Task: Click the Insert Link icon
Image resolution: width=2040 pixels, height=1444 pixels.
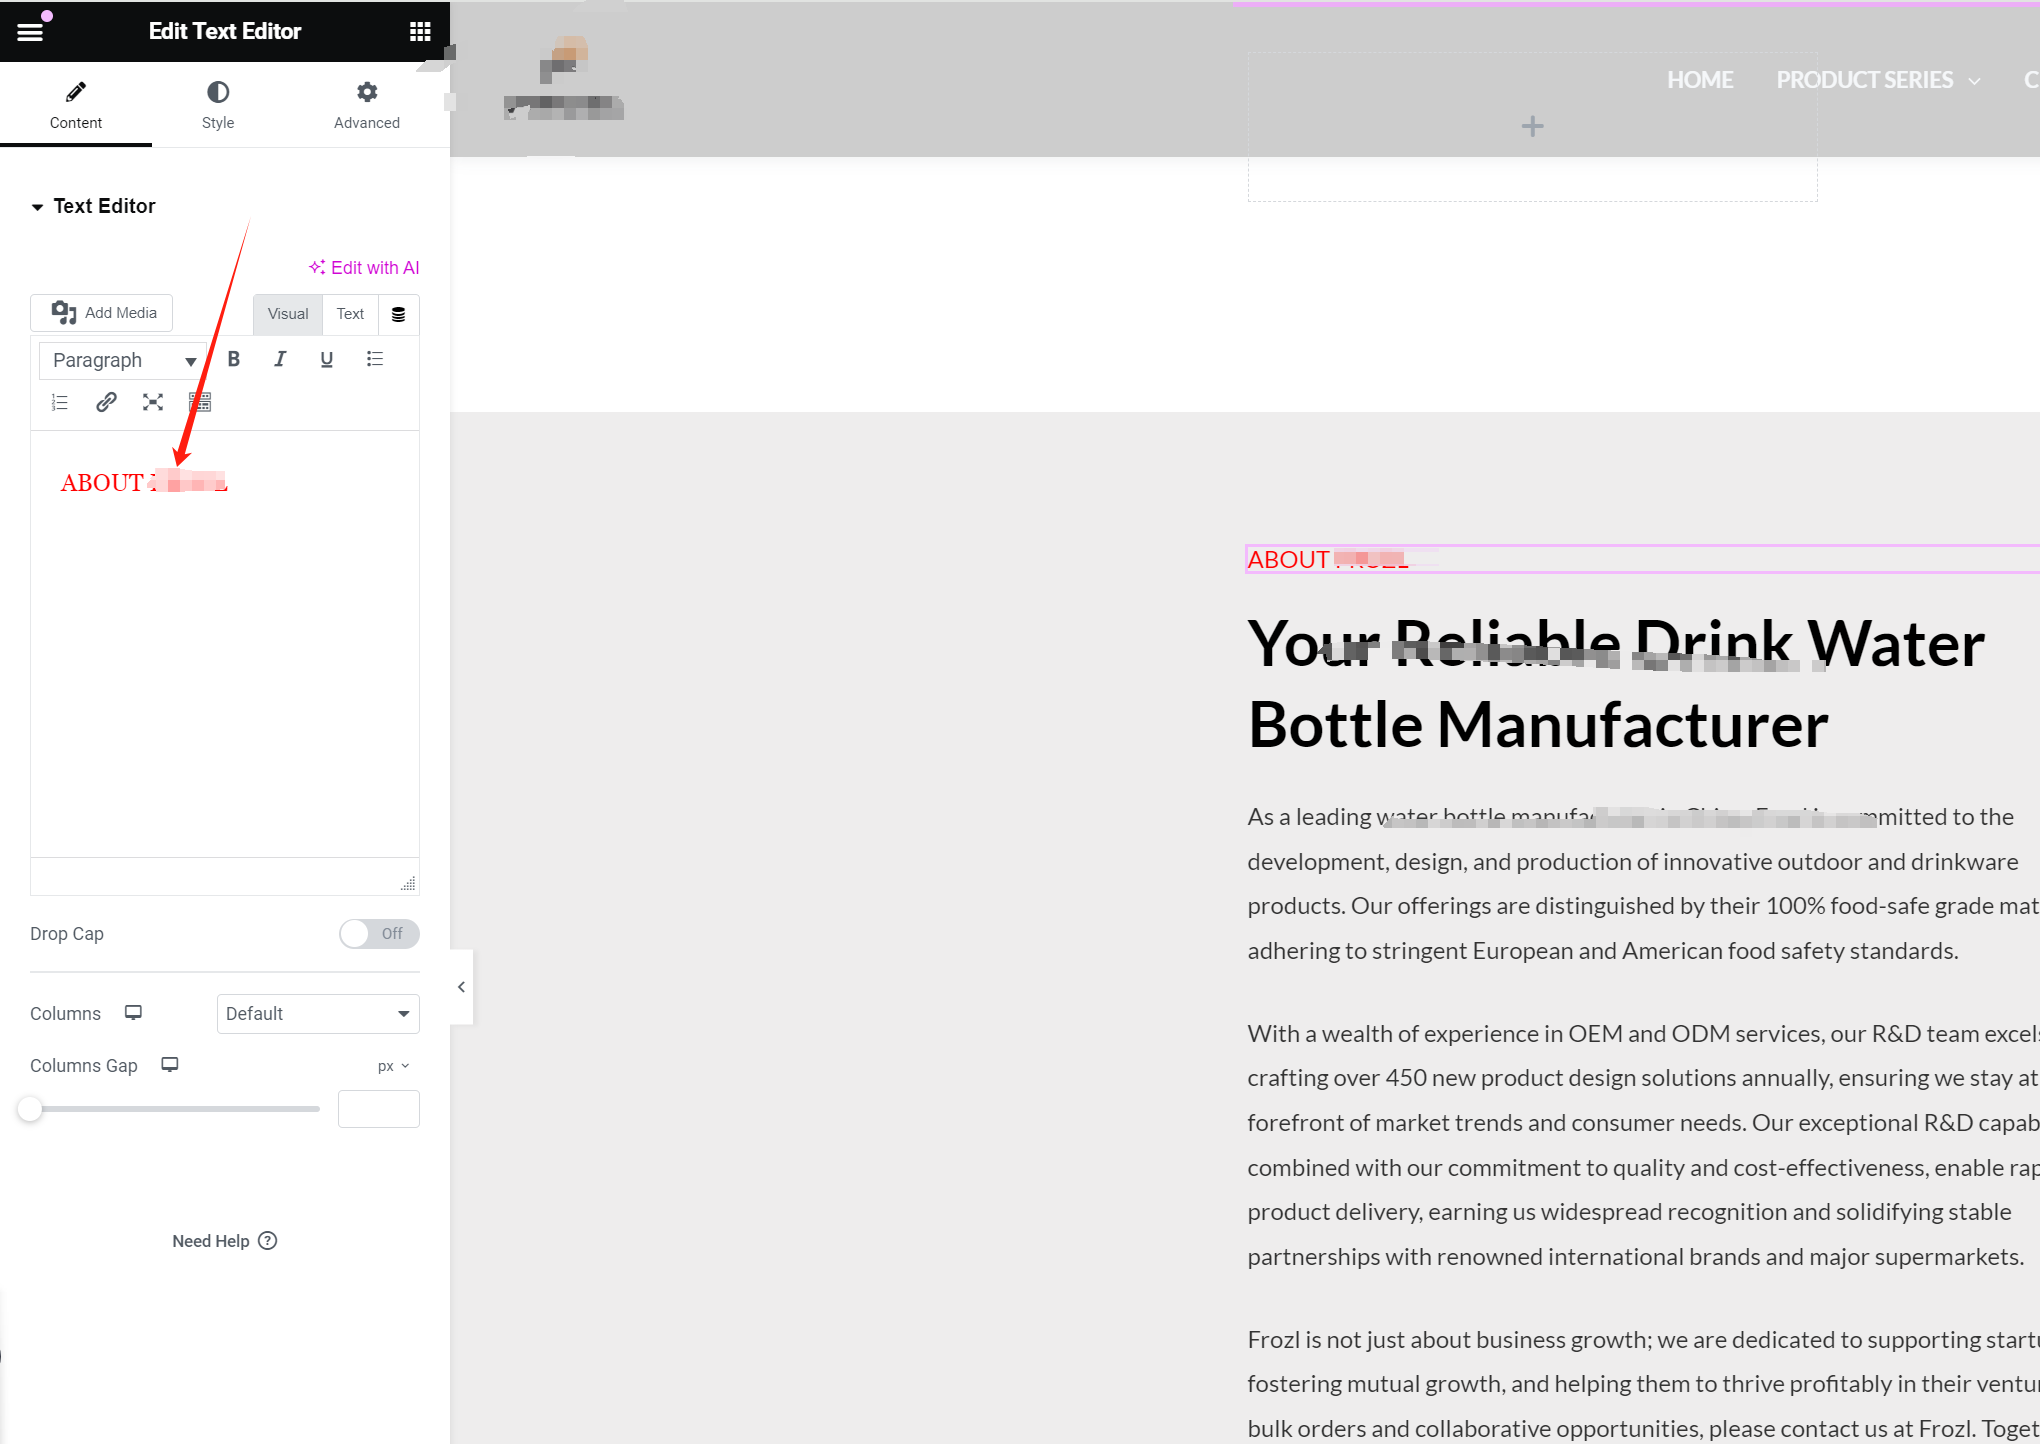Action: click(x=106, y=403)
